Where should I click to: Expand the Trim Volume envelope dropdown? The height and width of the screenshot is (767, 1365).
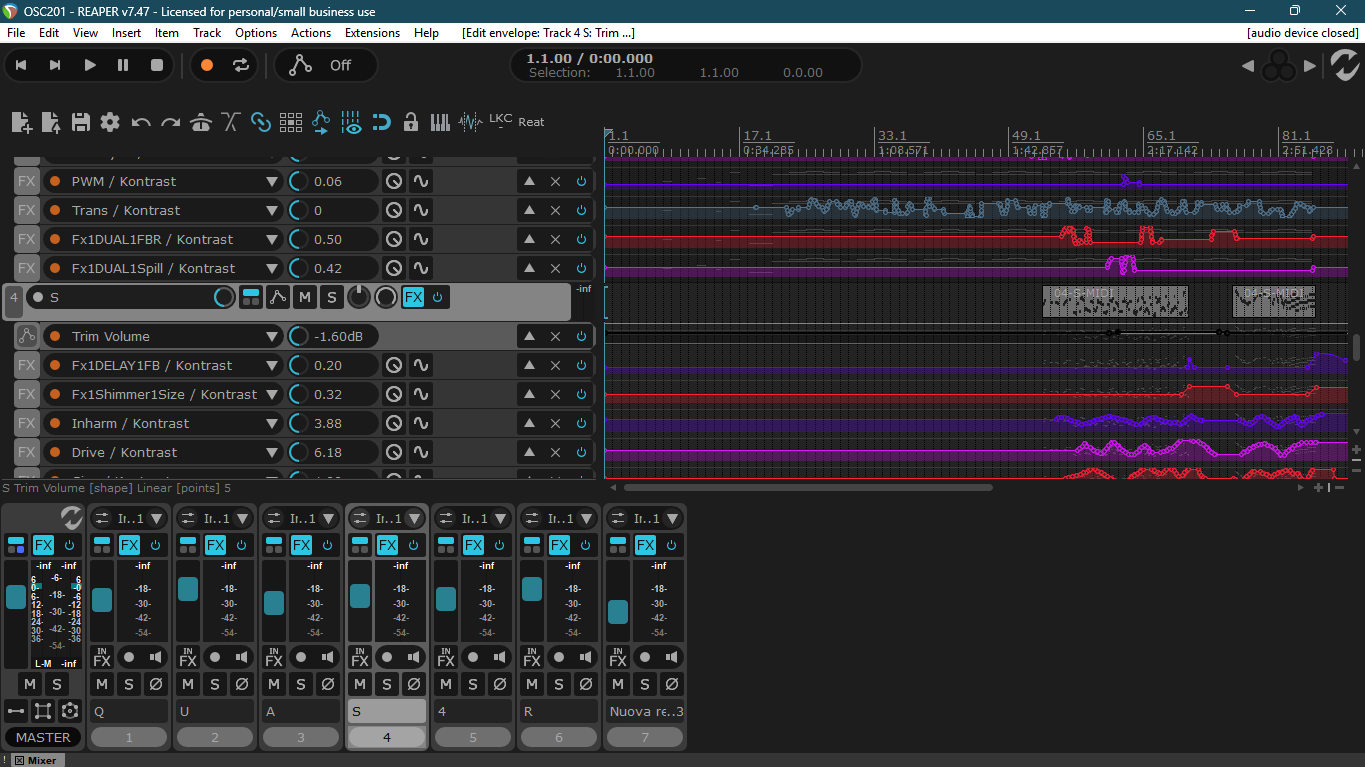tap(271, 337)
